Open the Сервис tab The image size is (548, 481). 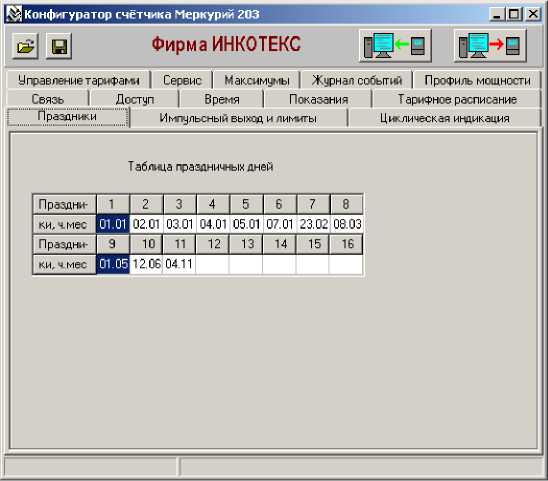pyautogui.click(x=182, y=80)
